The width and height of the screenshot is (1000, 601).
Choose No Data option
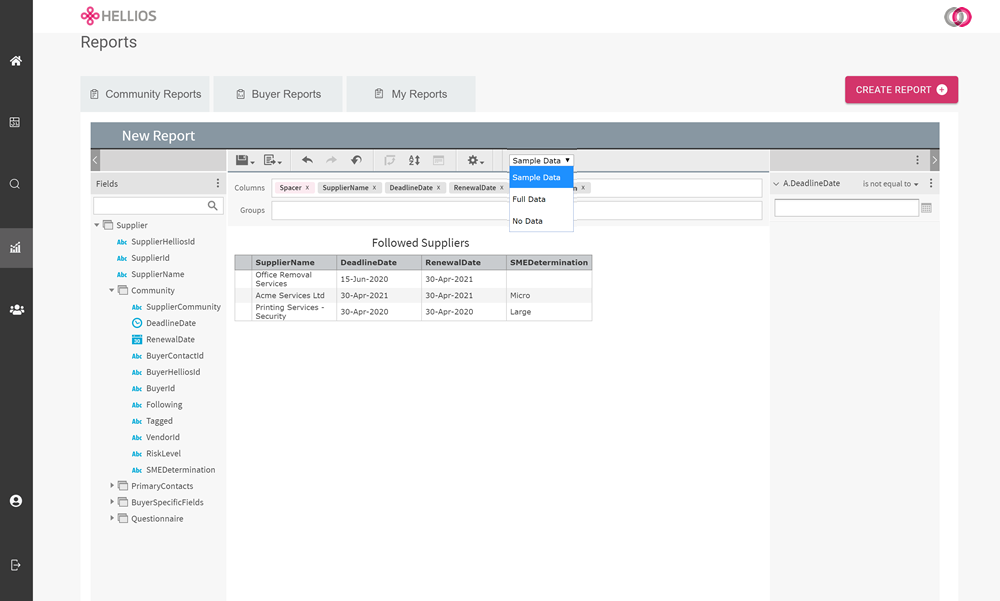pos(541,221)
